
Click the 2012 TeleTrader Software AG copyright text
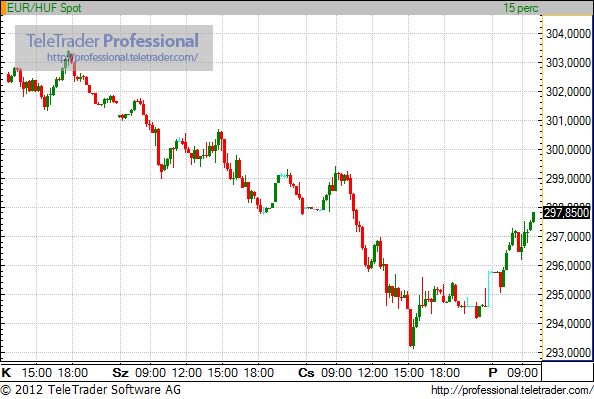[x=91, y=390]
